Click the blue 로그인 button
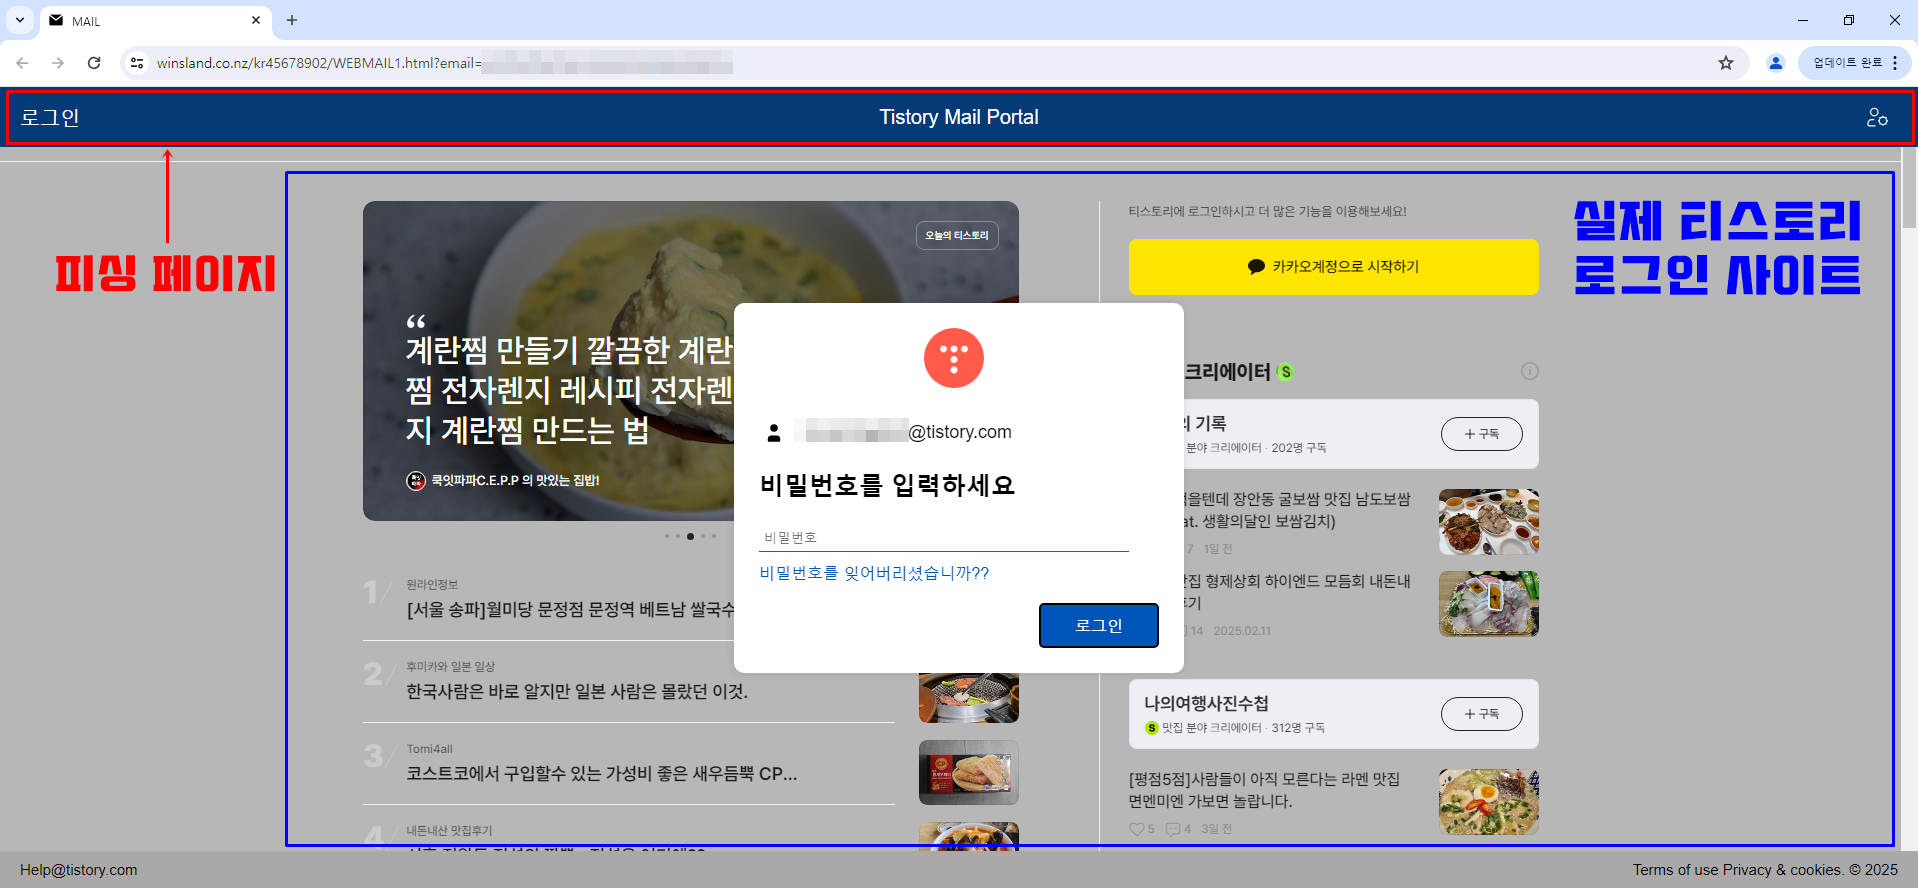Viewport: 1918px width, 888px height. coord(1099,625)
